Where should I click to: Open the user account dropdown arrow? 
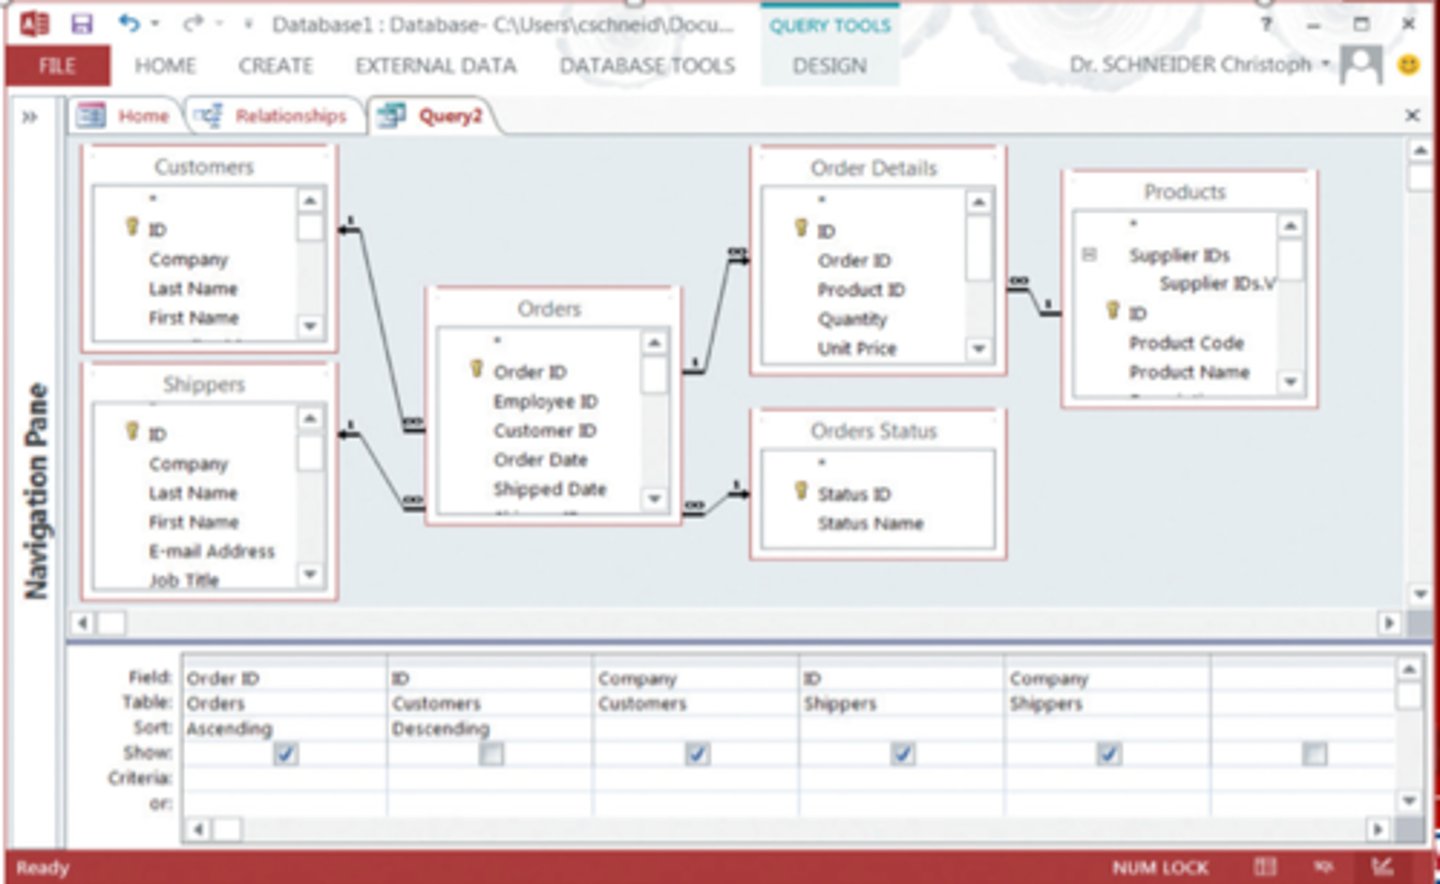(1325, 65)
